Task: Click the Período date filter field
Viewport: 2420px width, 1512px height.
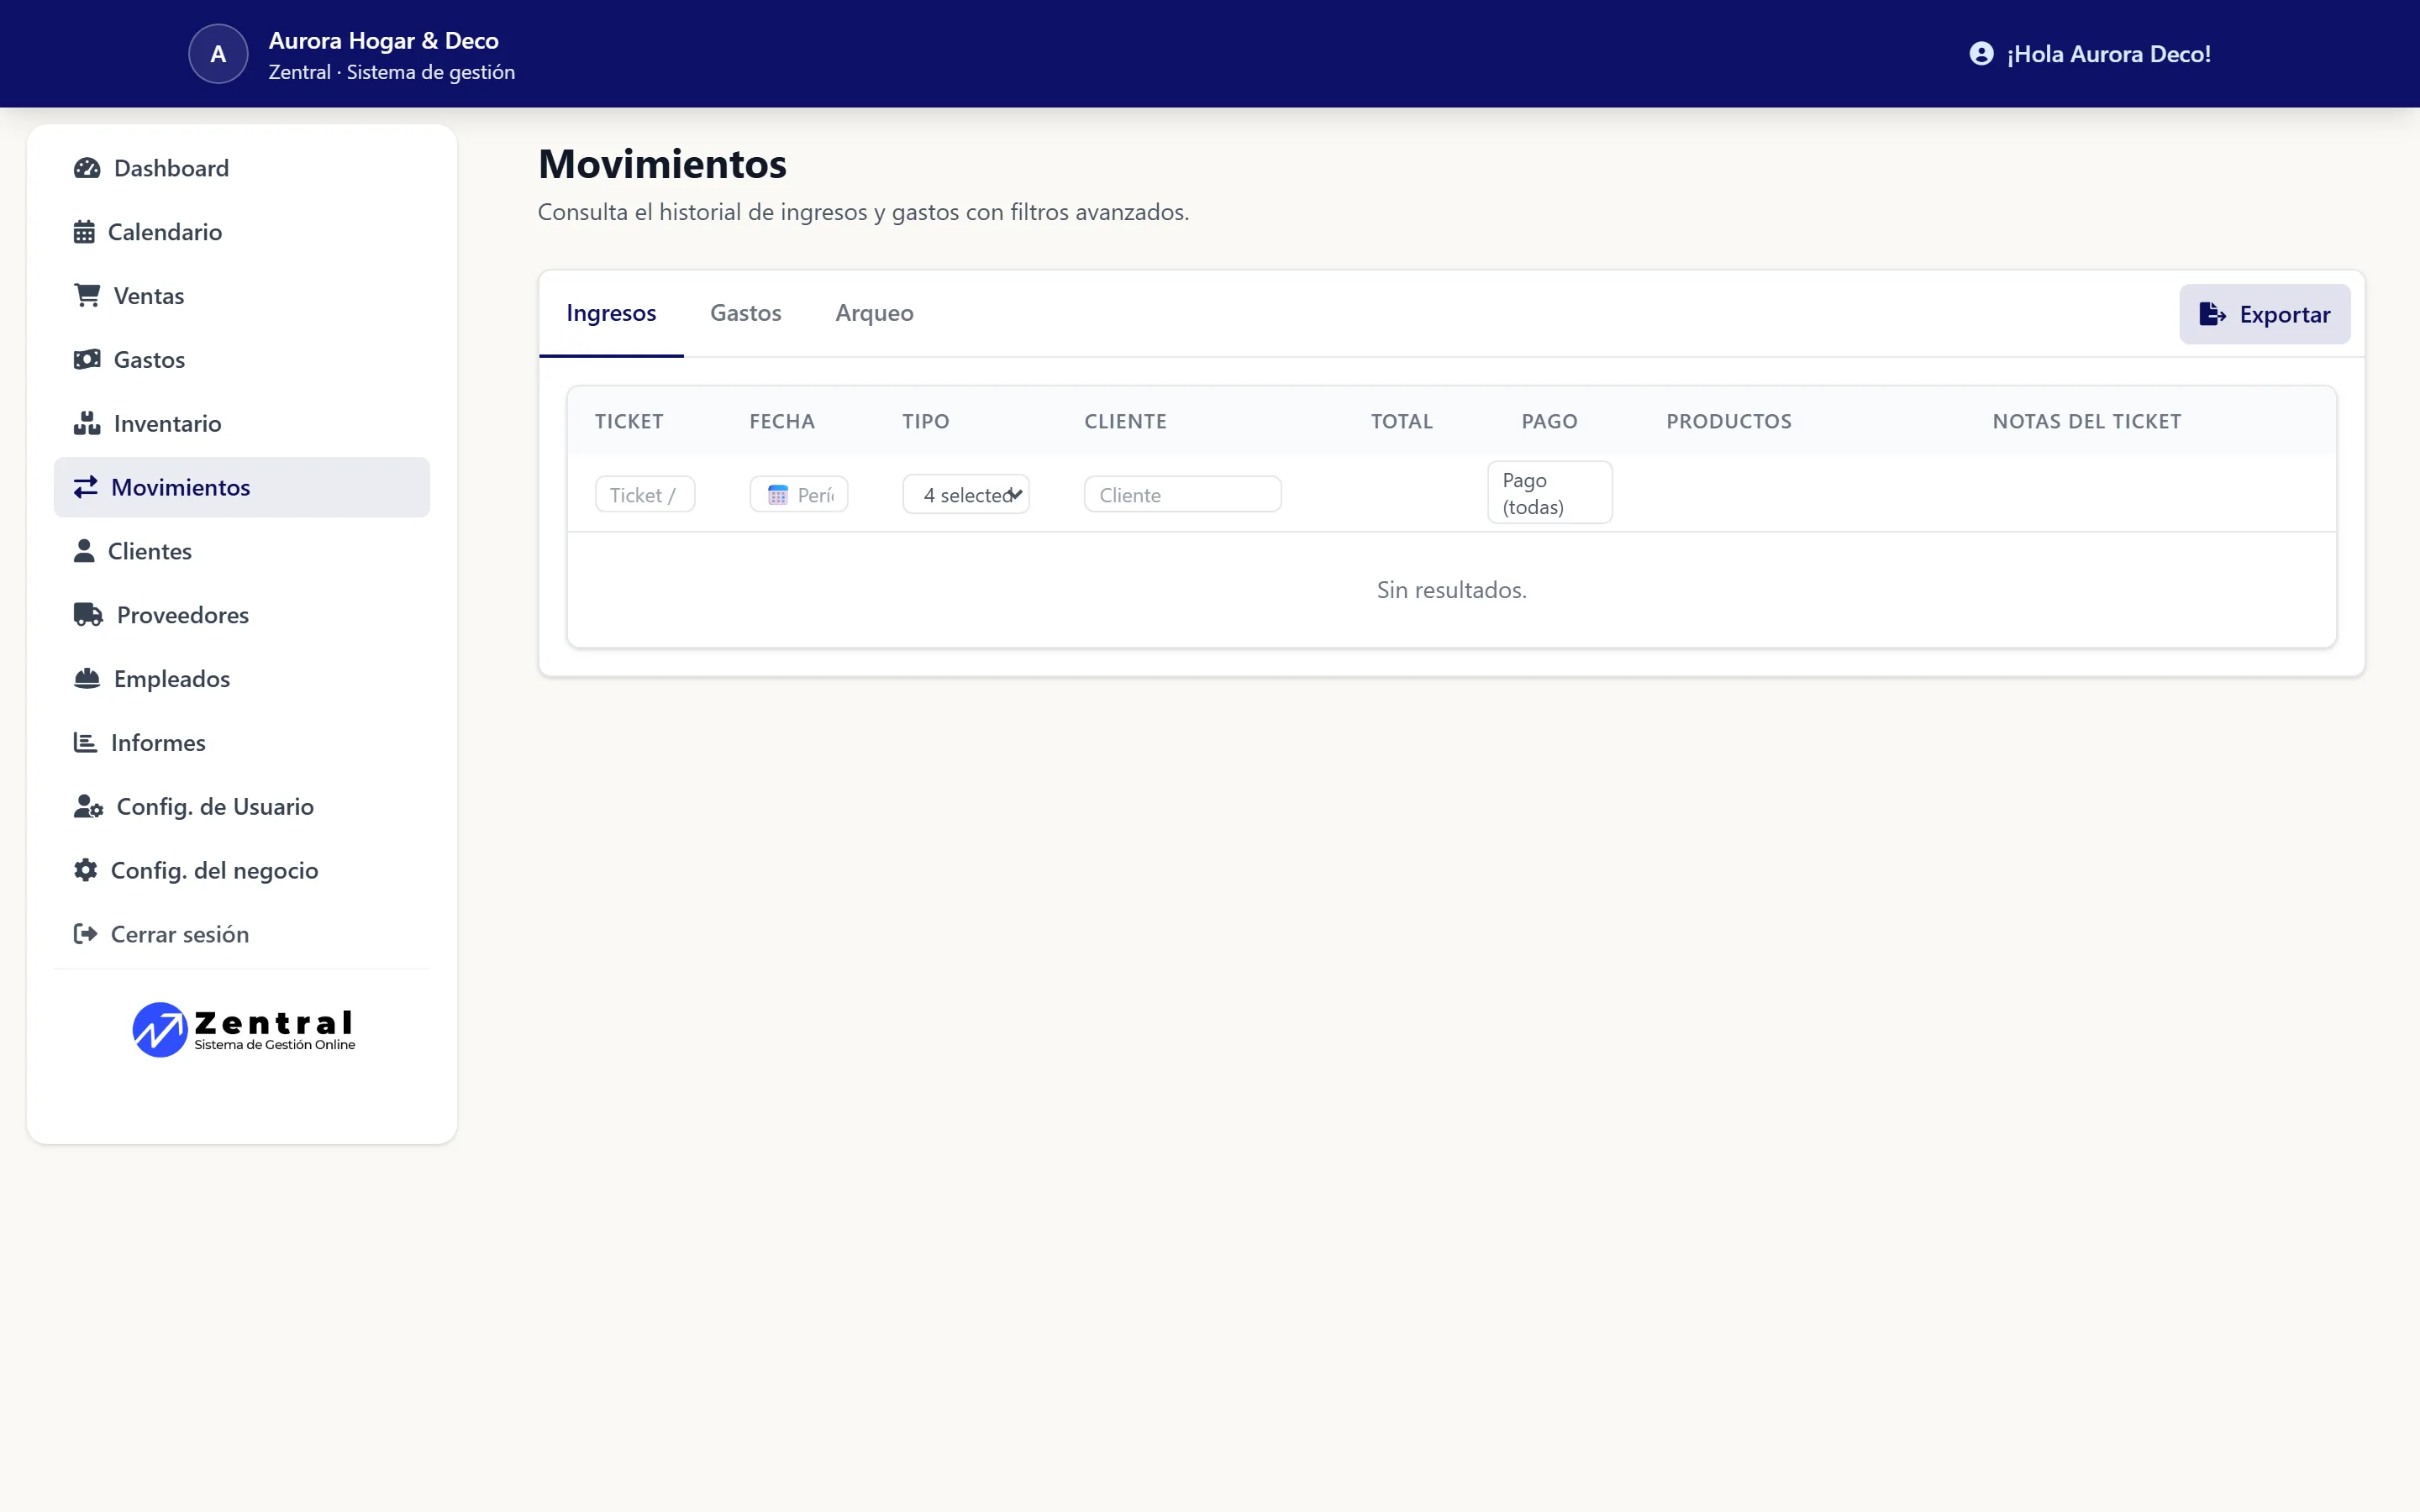Action: coord(799,494)
